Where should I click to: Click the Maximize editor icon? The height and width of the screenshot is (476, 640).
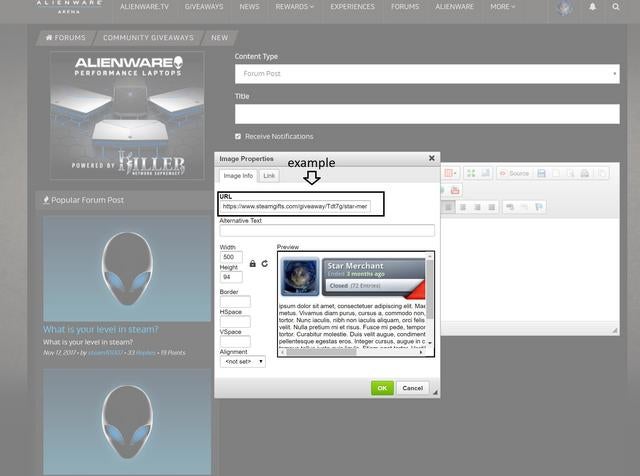471,173
